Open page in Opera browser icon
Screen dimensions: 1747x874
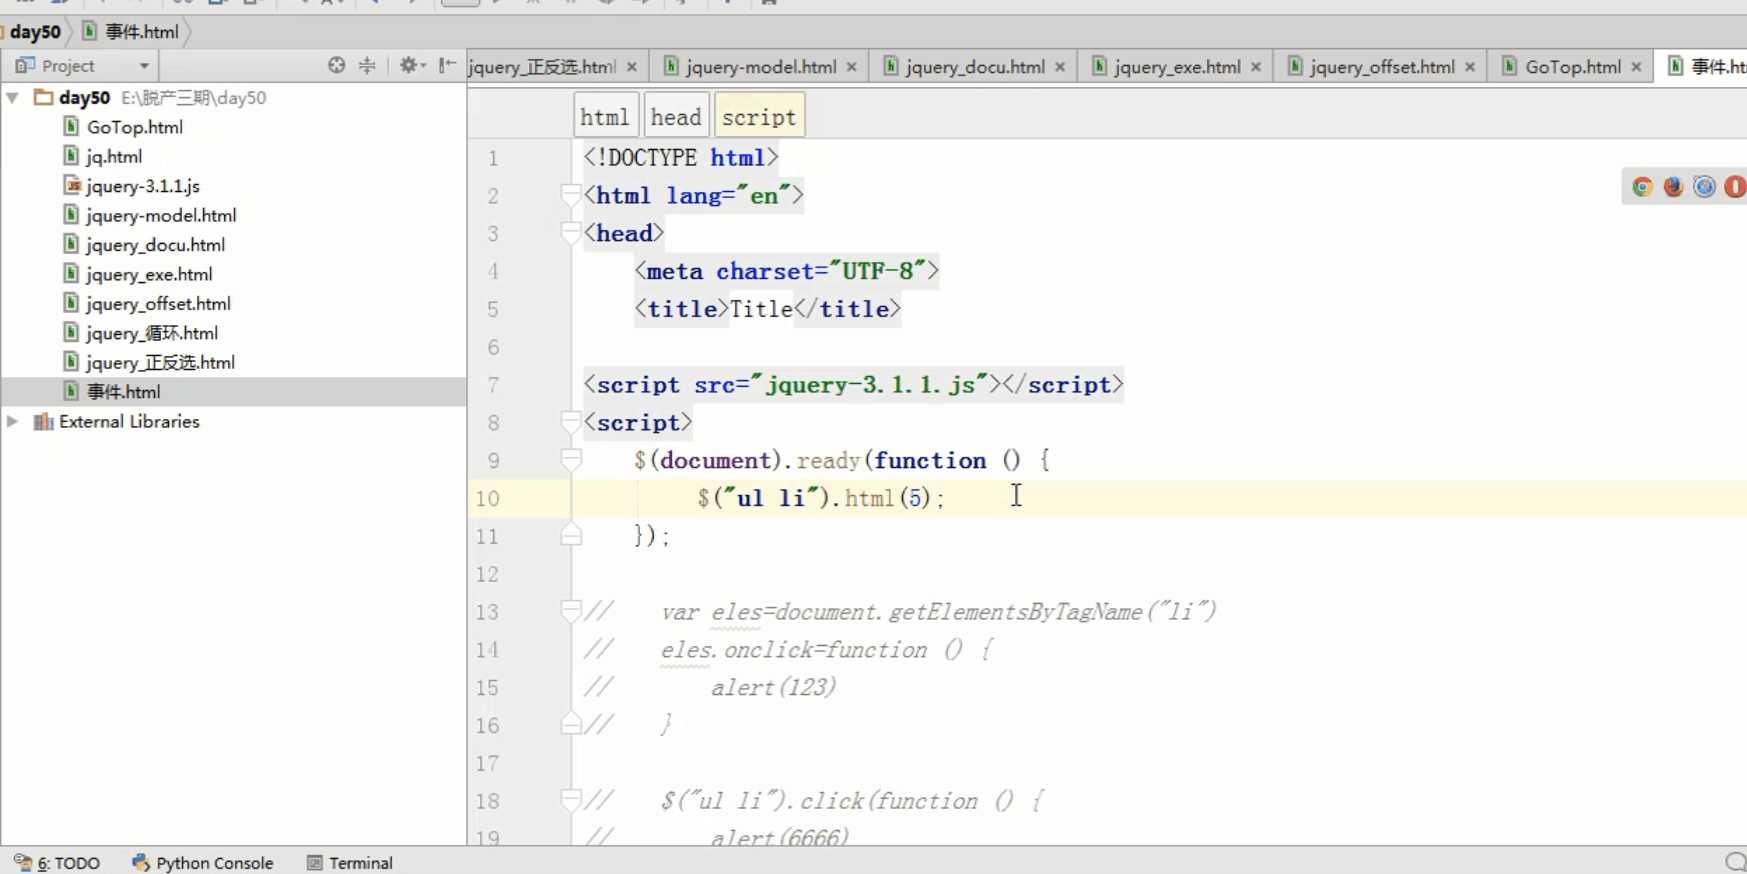coord(1735,187)
